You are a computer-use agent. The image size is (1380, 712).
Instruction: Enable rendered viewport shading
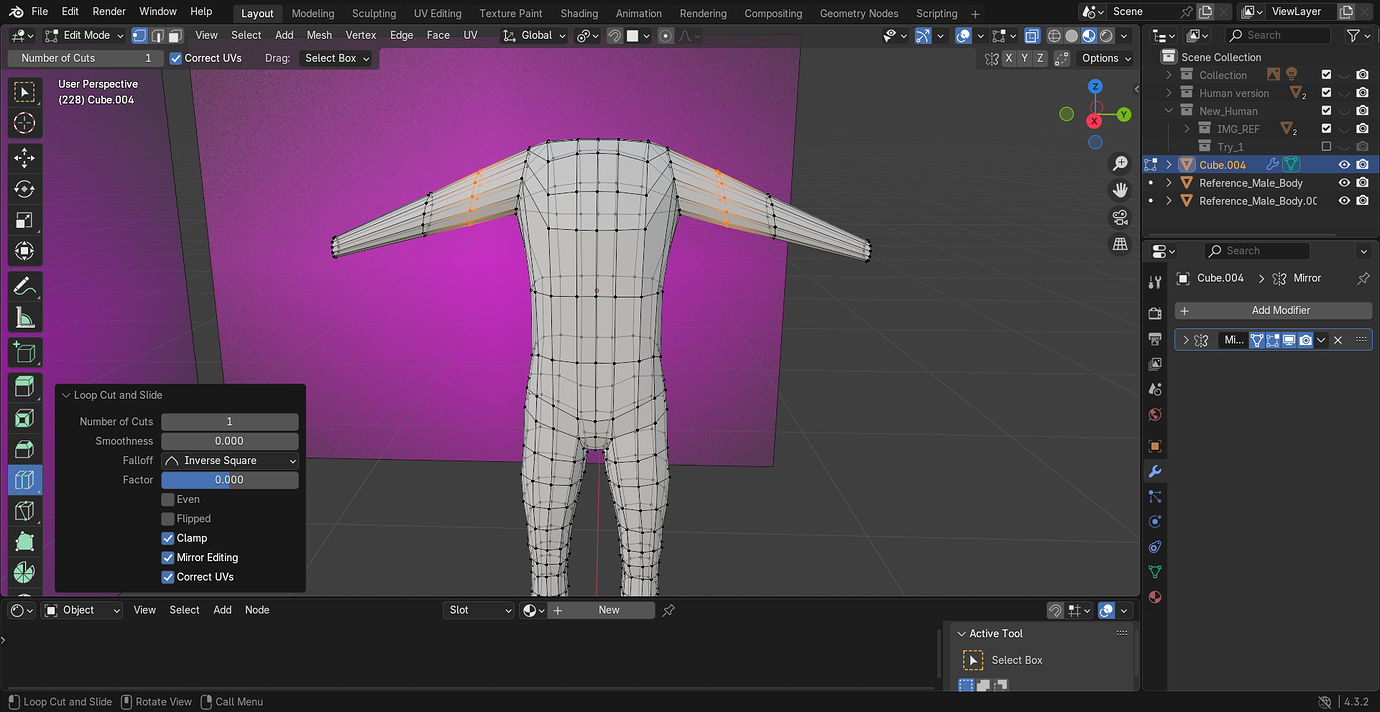[x=1106, y=35]
